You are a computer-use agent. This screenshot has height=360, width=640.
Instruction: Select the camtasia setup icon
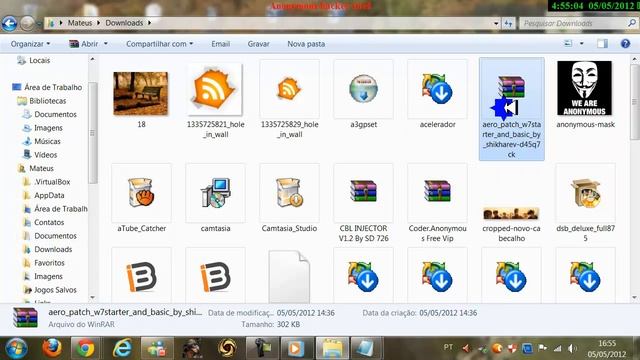215,193
